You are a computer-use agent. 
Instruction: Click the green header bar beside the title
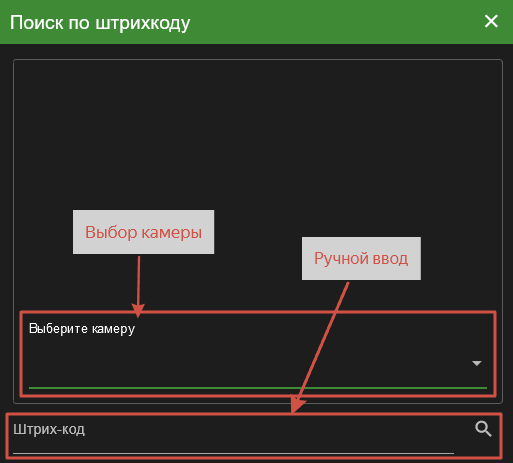333,22
